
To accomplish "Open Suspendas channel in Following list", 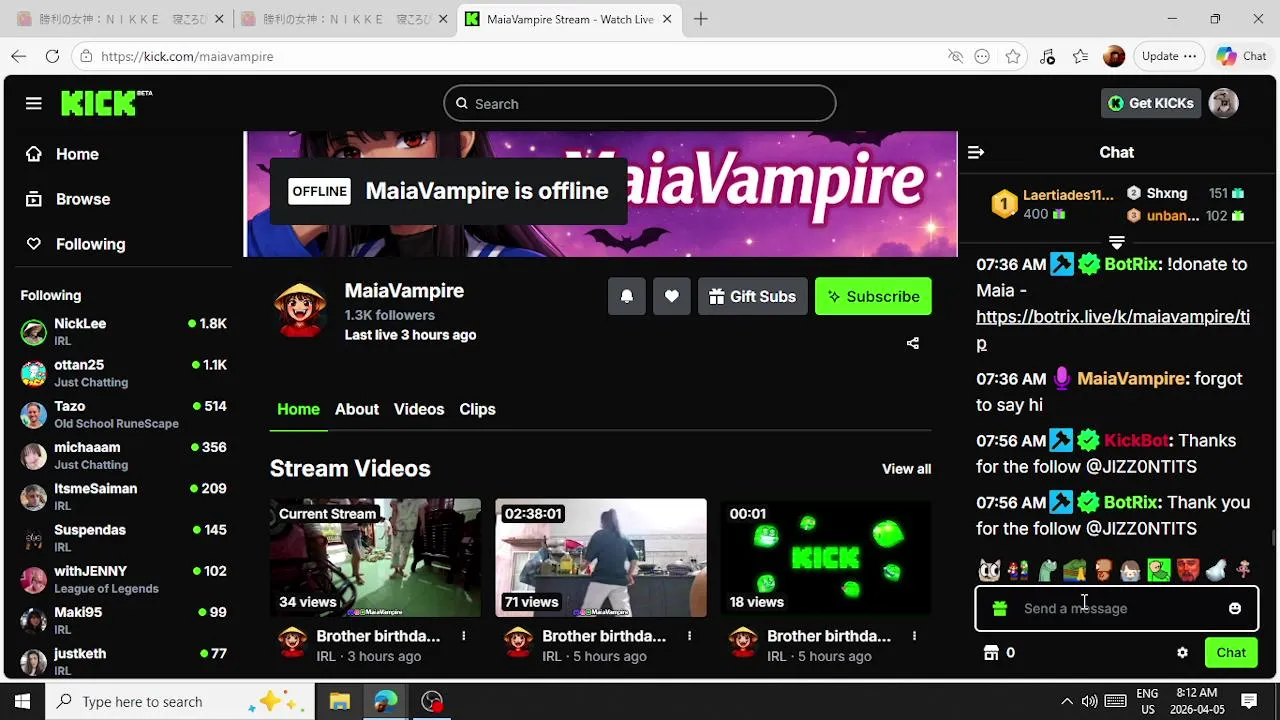I will [124, 538].
